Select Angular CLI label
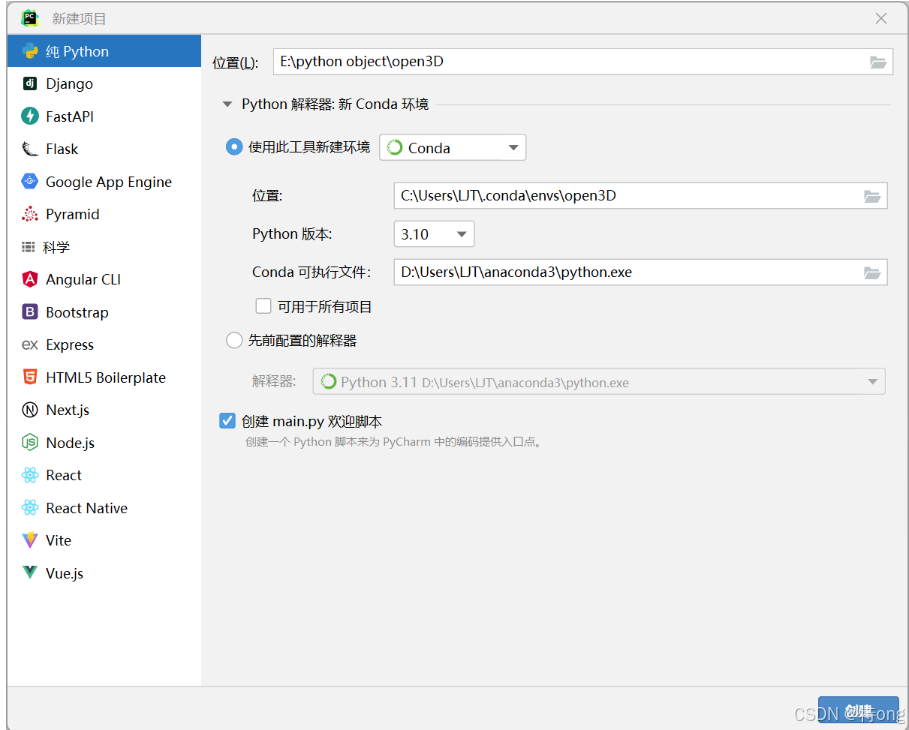 (x=83, y=279)
